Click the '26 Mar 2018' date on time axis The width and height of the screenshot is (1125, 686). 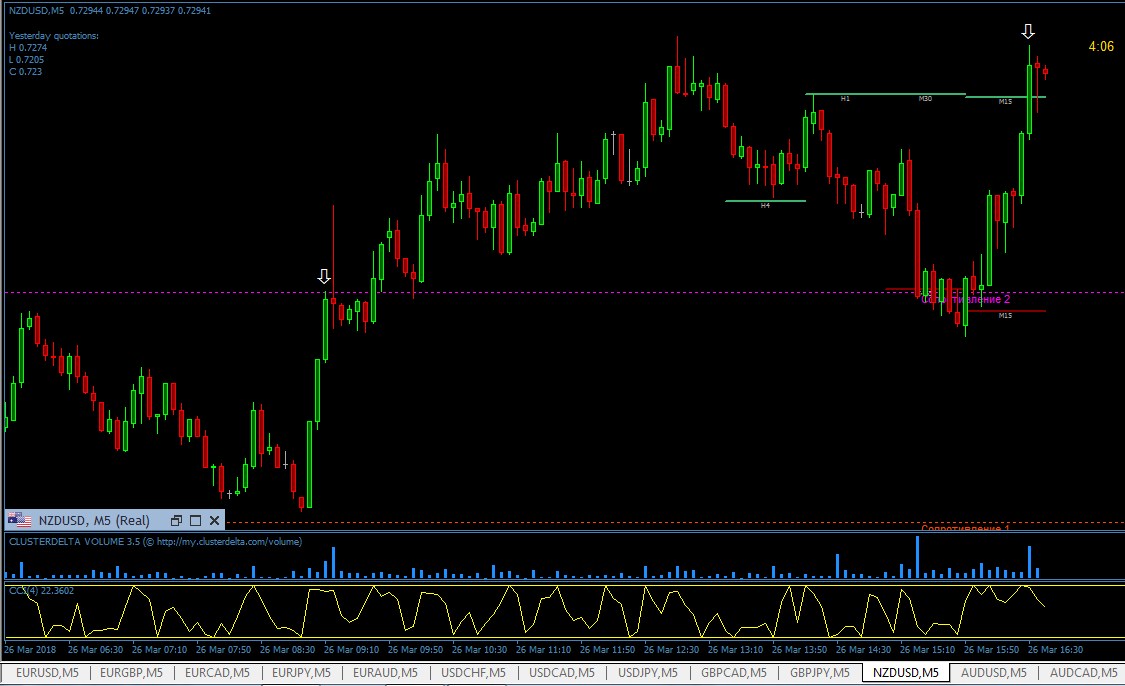[30, 649]
